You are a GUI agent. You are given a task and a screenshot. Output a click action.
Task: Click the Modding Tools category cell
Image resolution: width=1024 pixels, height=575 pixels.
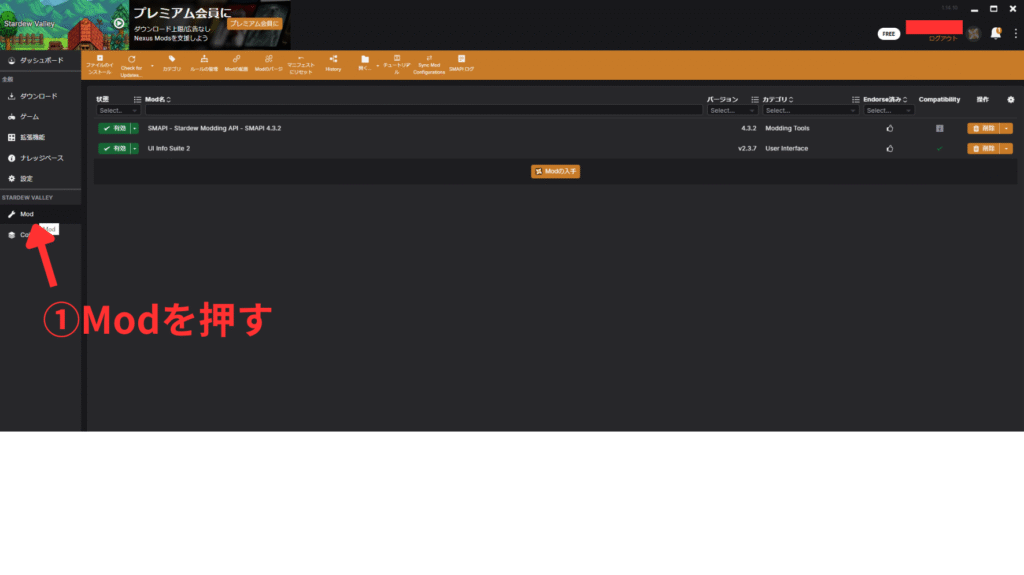pos(787,129)
